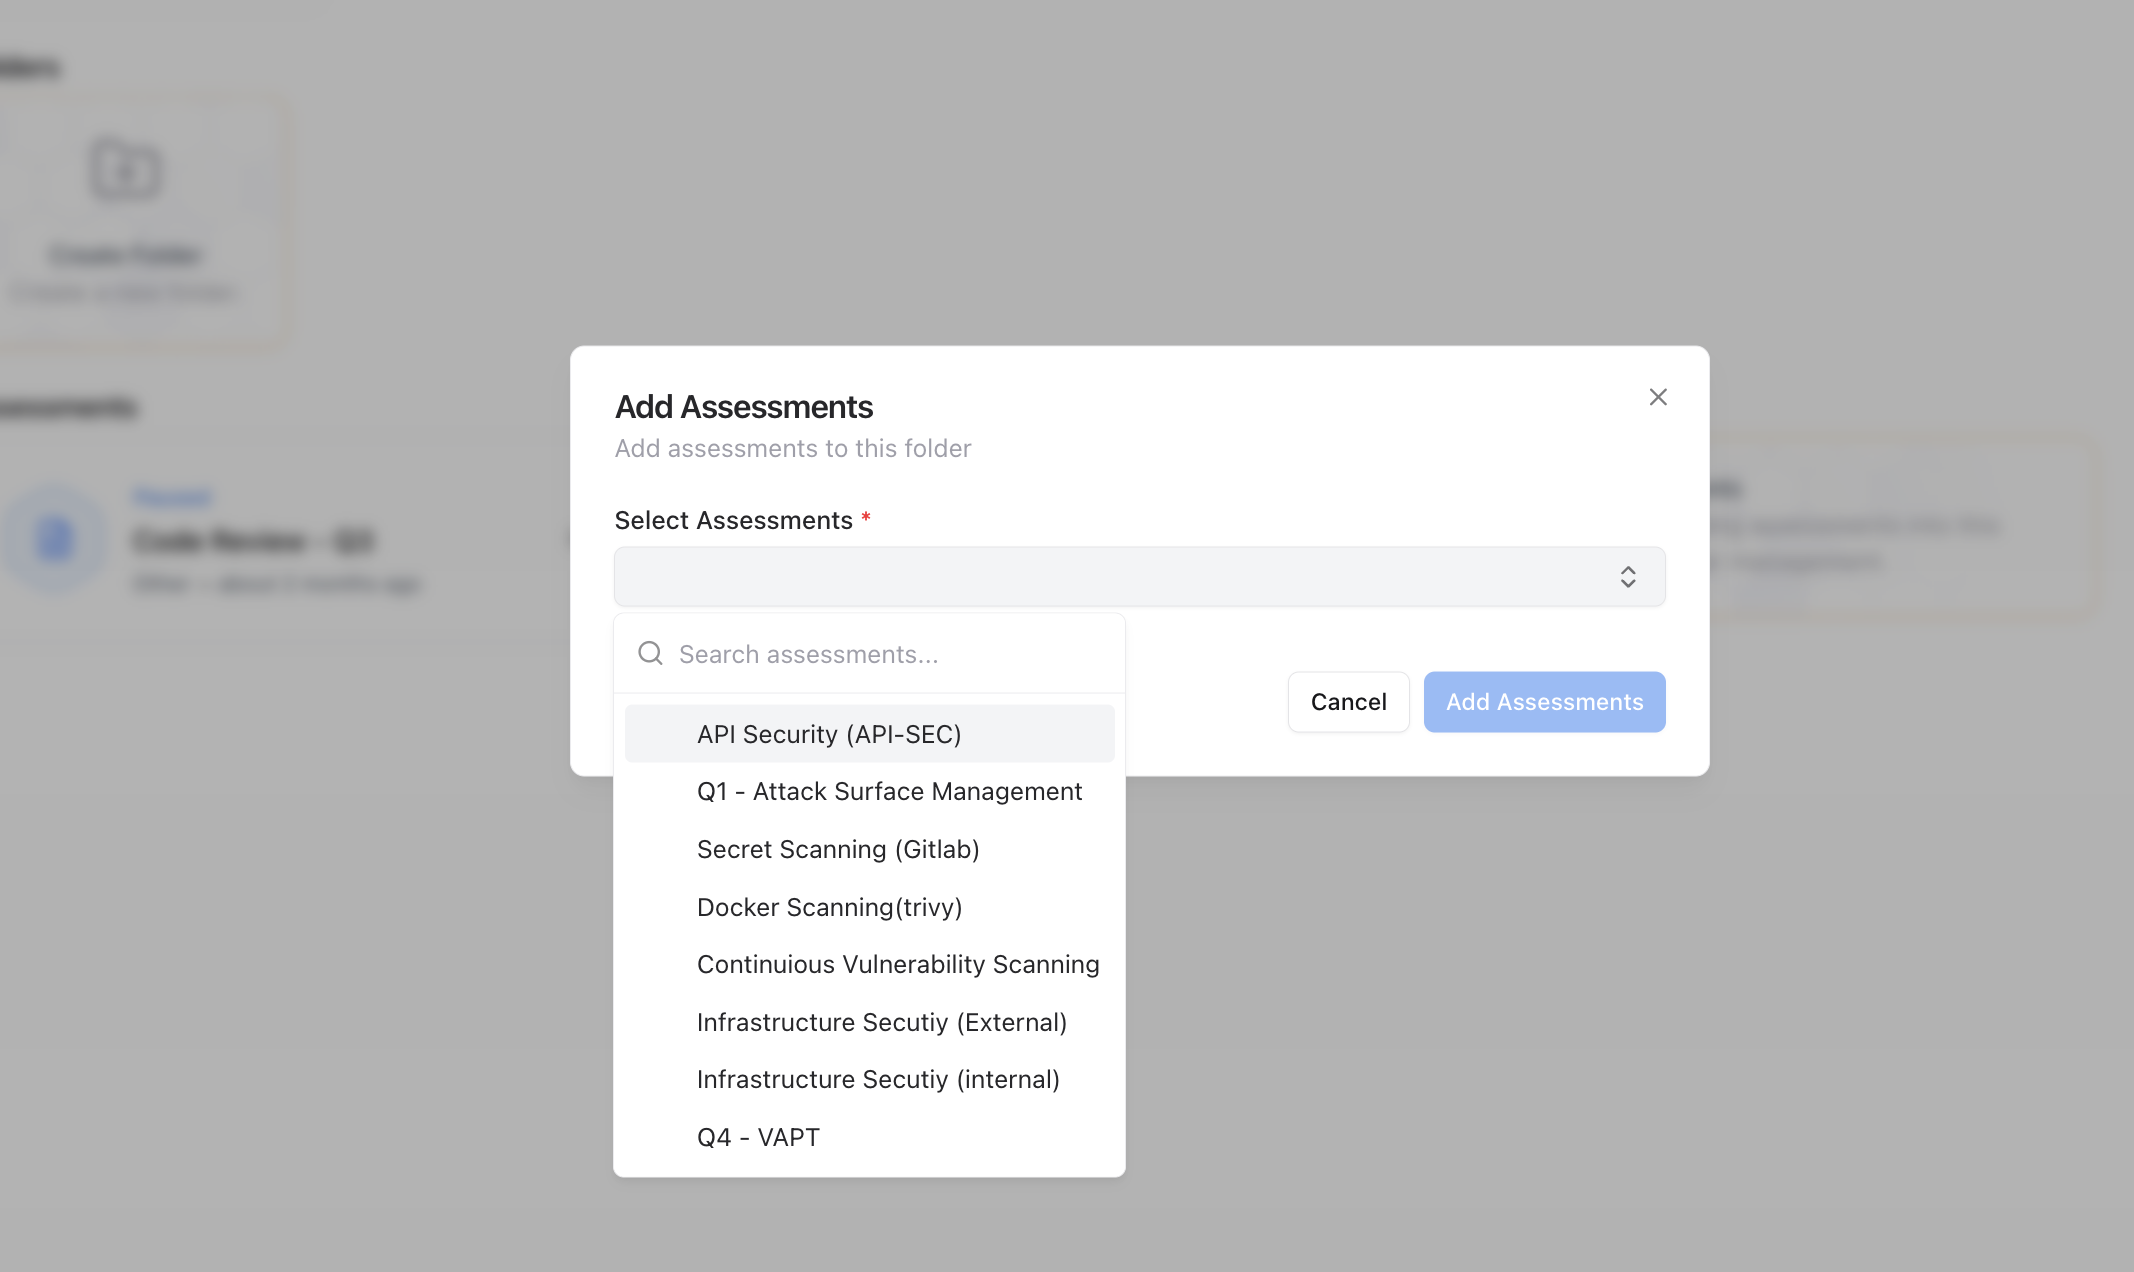Cancel adding assessments to the folder

1348,702
